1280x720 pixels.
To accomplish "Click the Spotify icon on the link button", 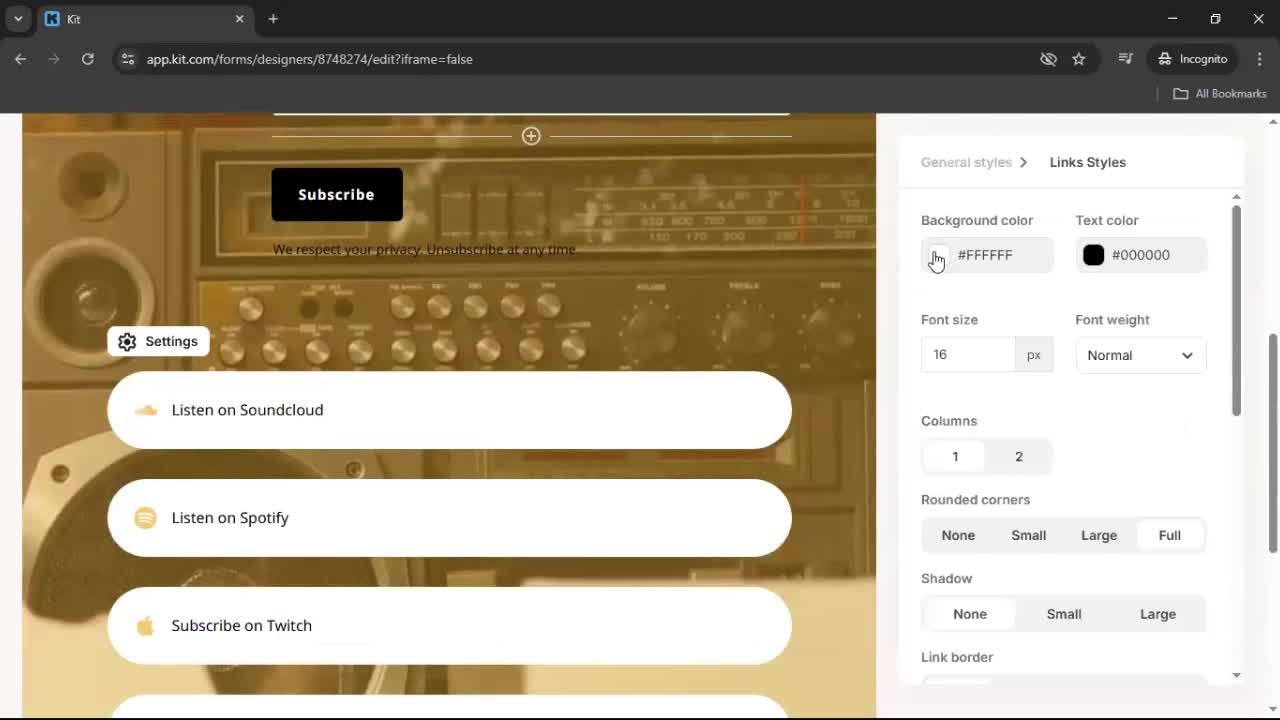I will pos(145,518).
